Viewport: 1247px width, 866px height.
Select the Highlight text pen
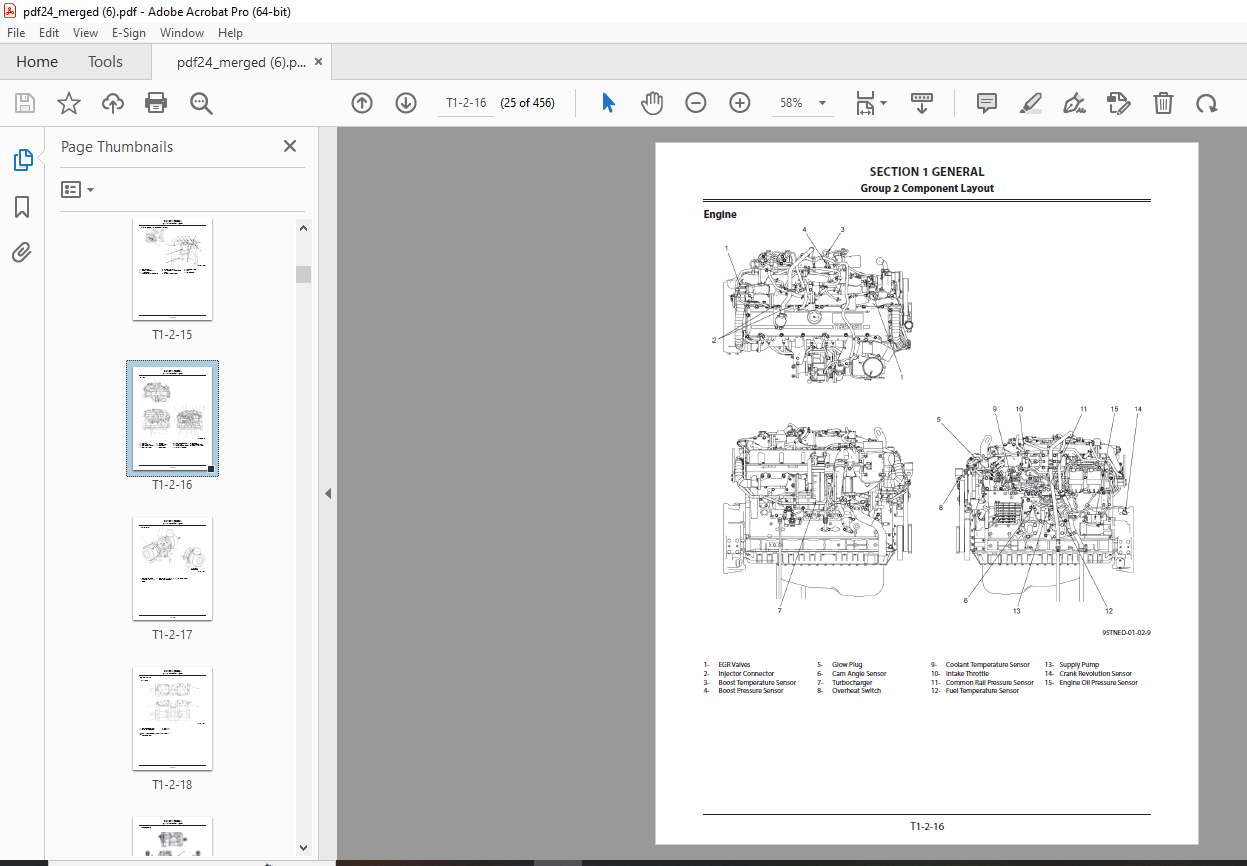point(1031,103)
